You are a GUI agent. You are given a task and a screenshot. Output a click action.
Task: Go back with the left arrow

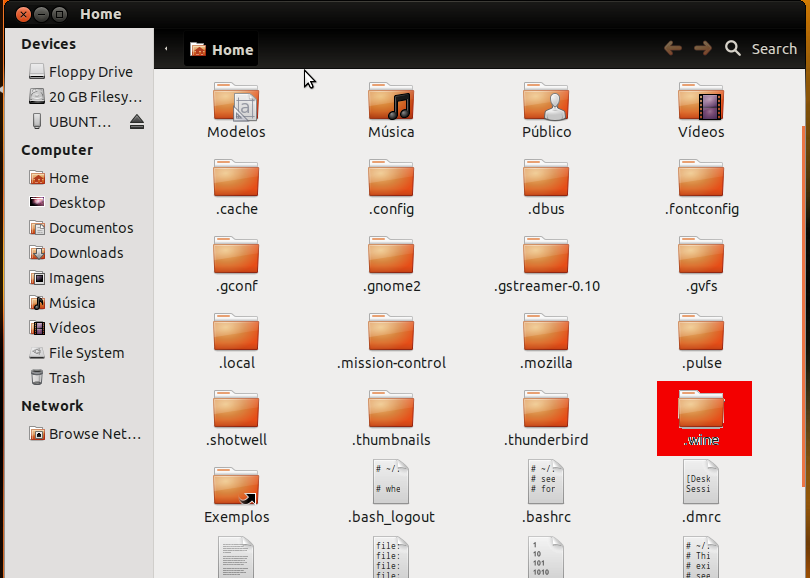click(673, 49)
